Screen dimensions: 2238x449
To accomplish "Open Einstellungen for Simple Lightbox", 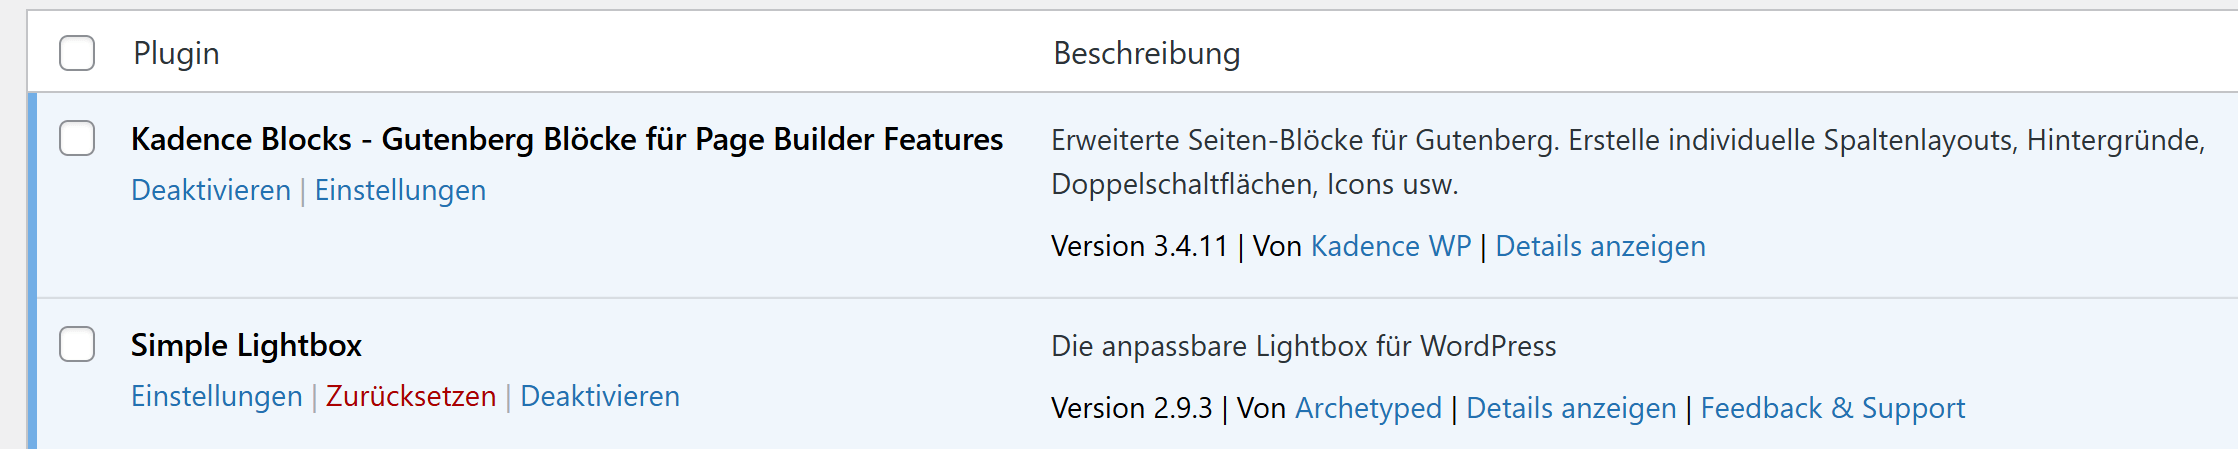I will (217, 396).
